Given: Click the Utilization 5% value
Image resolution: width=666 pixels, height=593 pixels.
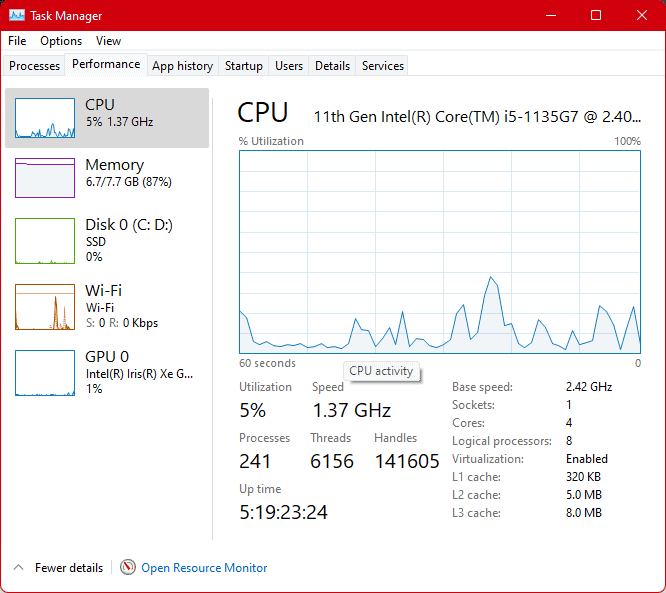Looking at the screenshot, I should 253,410.
